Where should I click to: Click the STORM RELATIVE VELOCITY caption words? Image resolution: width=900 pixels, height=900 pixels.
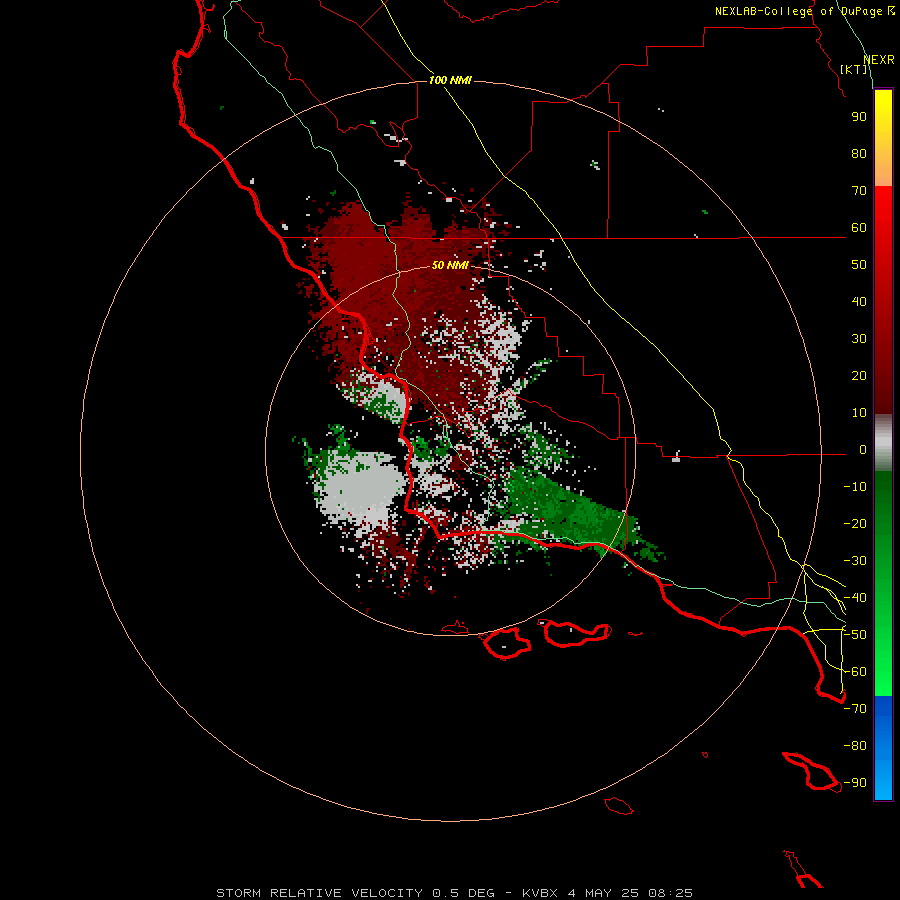click(x=320, y=893)
